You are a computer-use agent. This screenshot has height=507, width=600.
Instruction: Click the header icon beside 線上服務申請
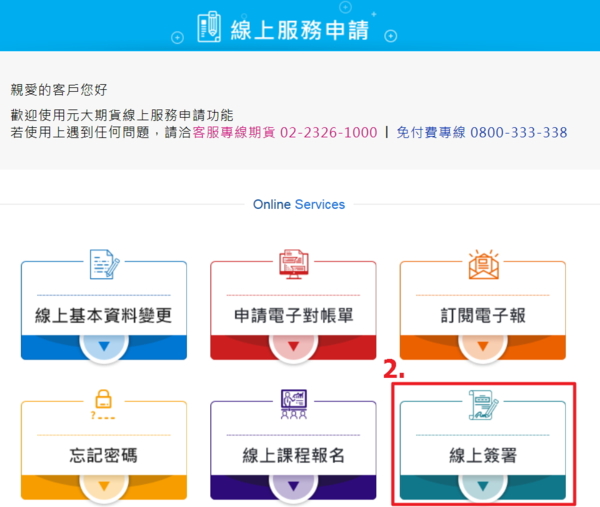[209, 27]
